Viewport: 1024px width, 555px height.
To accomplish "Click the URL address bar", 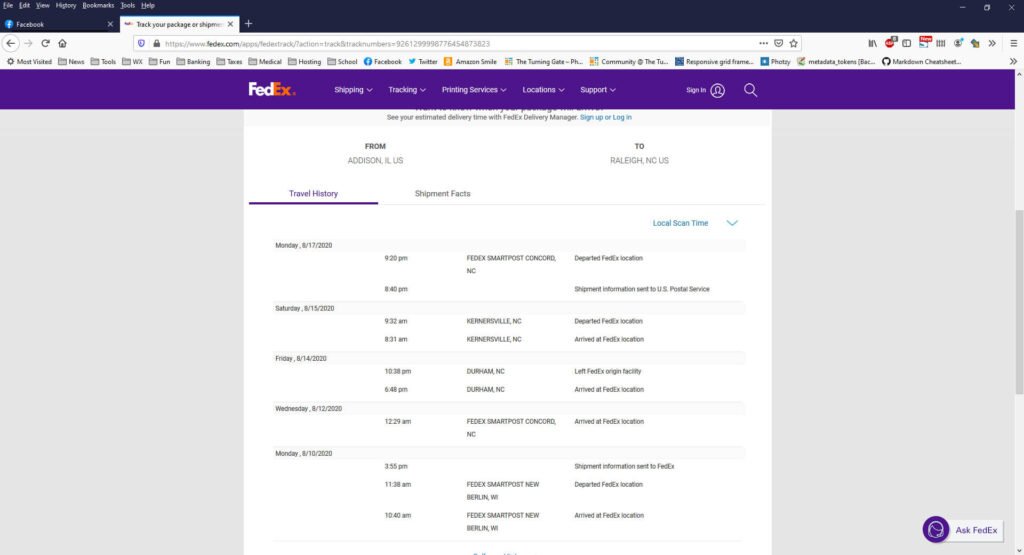I will point(450,43).
